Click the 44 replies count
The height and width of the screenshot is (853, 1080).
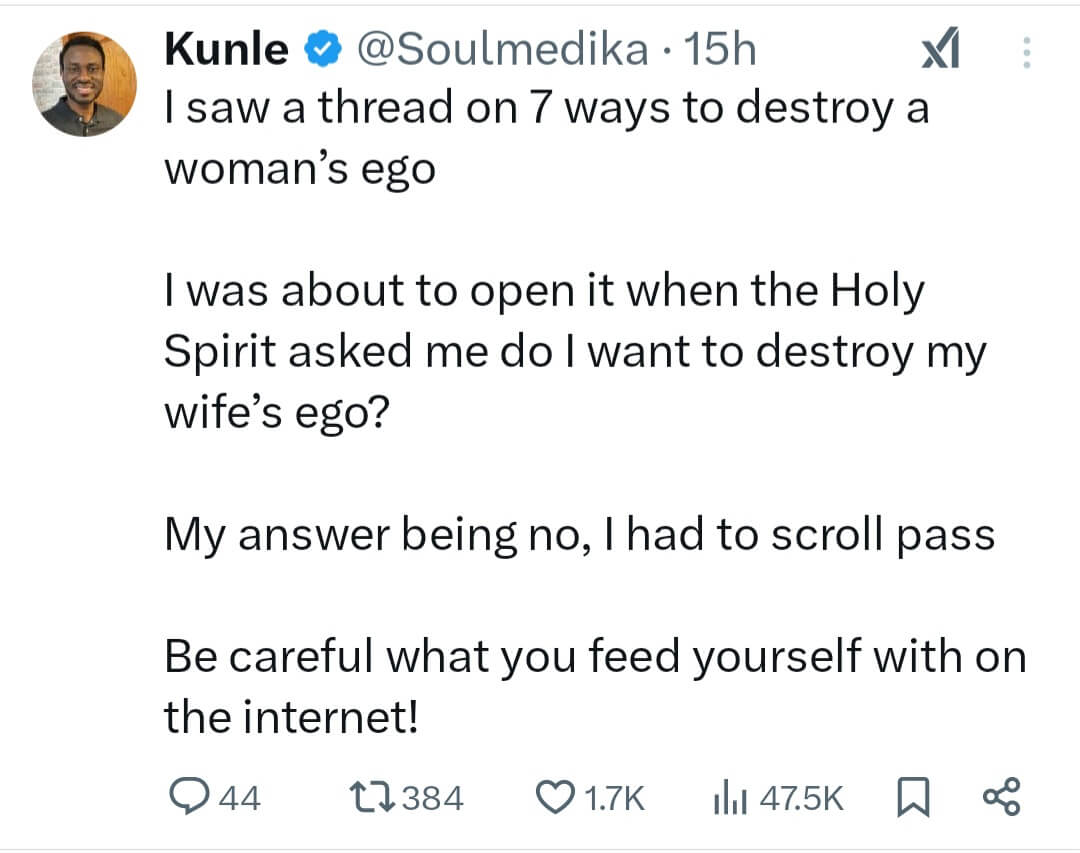[x=239, y=798]
